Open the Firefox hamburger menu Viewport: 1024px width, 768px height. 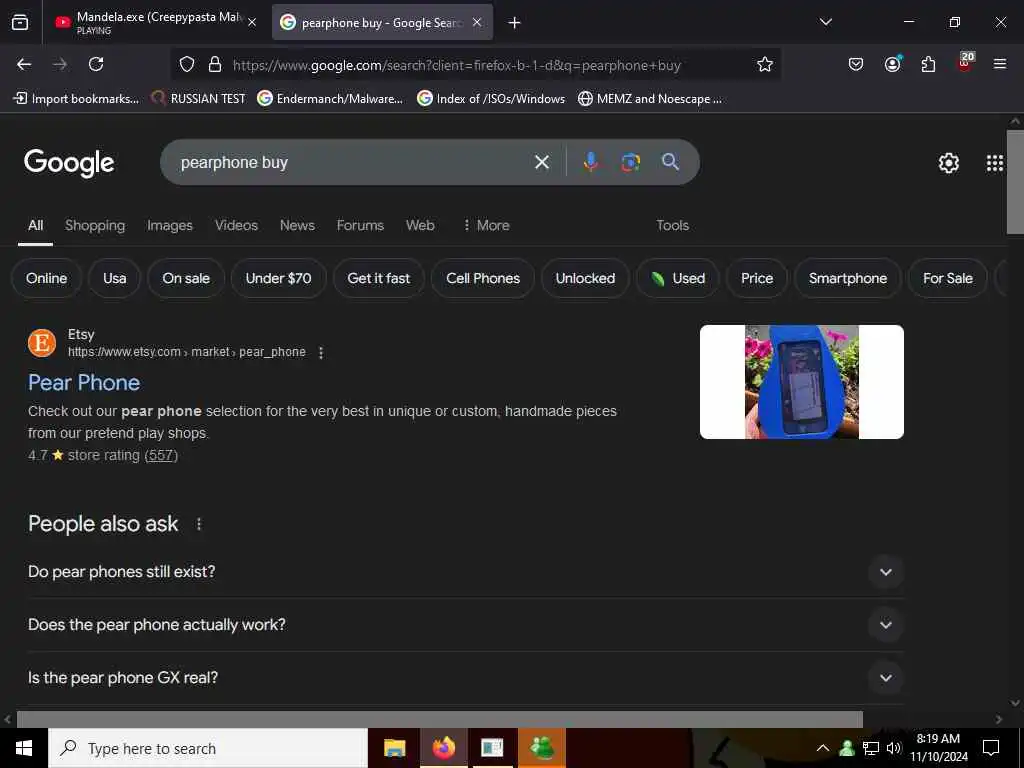(1000, 64)
